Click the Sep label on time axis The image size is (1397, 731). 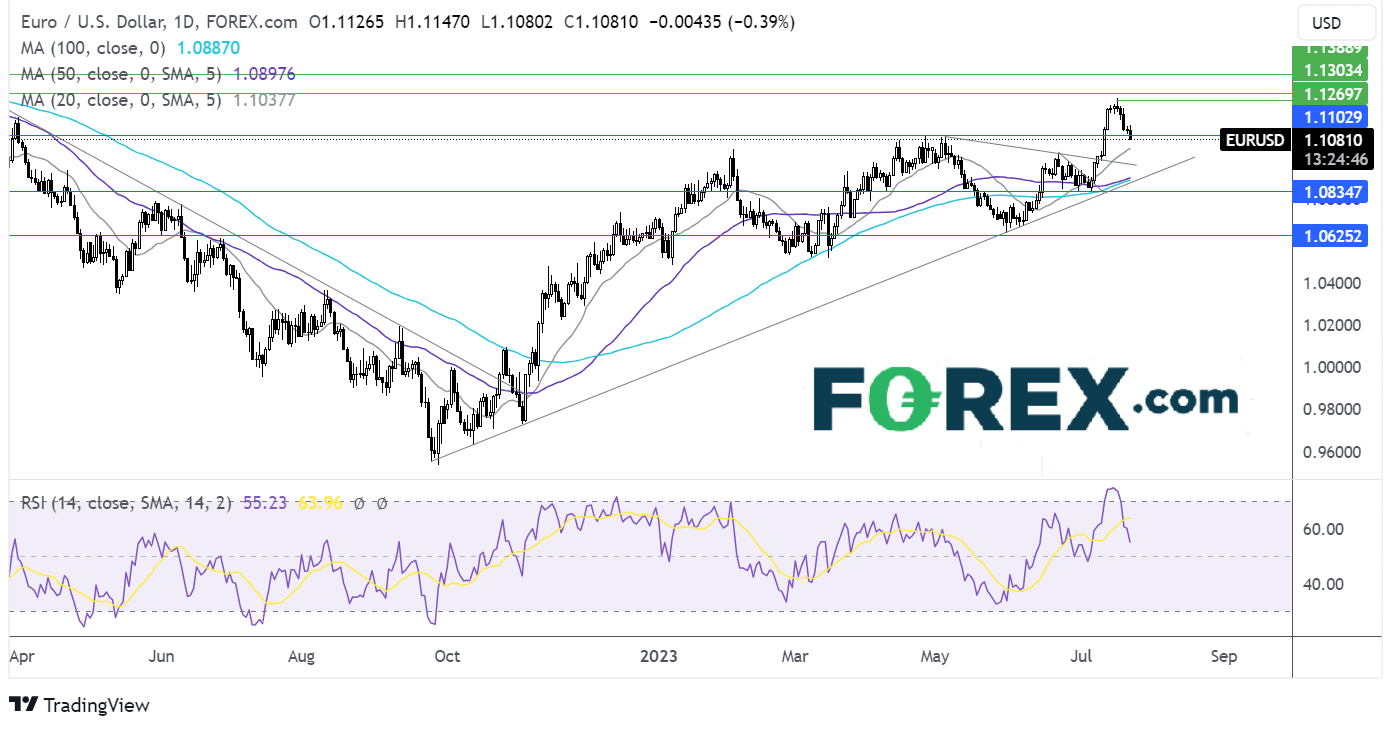click(1224, 657)
